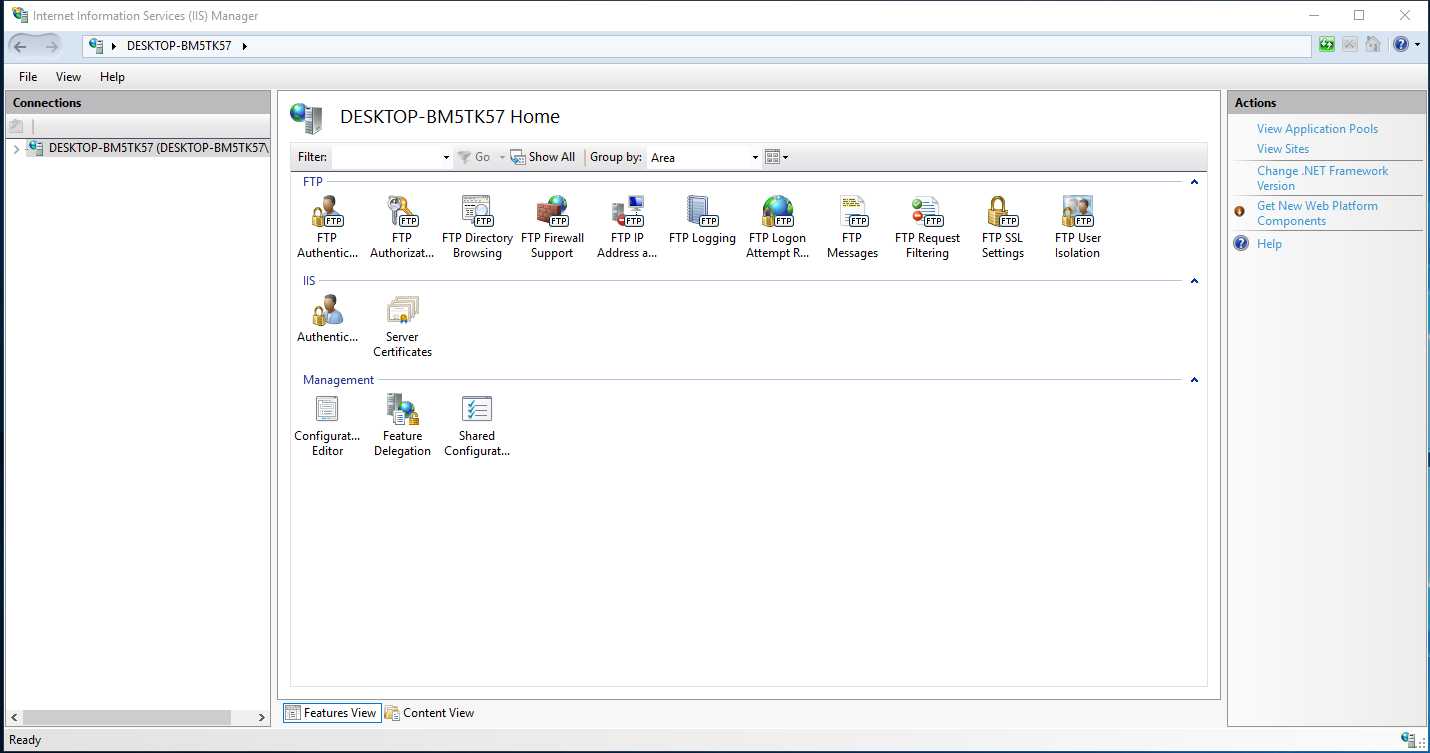Viewport: 1430px width, 753px height.
Task: Click into the Filter text field
Action: (x=385, y=158)
